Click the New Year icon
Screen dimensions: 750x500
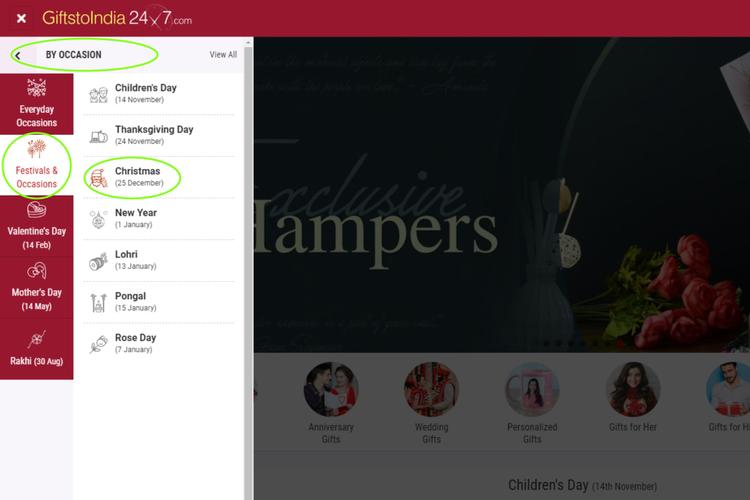coord(98,219)
